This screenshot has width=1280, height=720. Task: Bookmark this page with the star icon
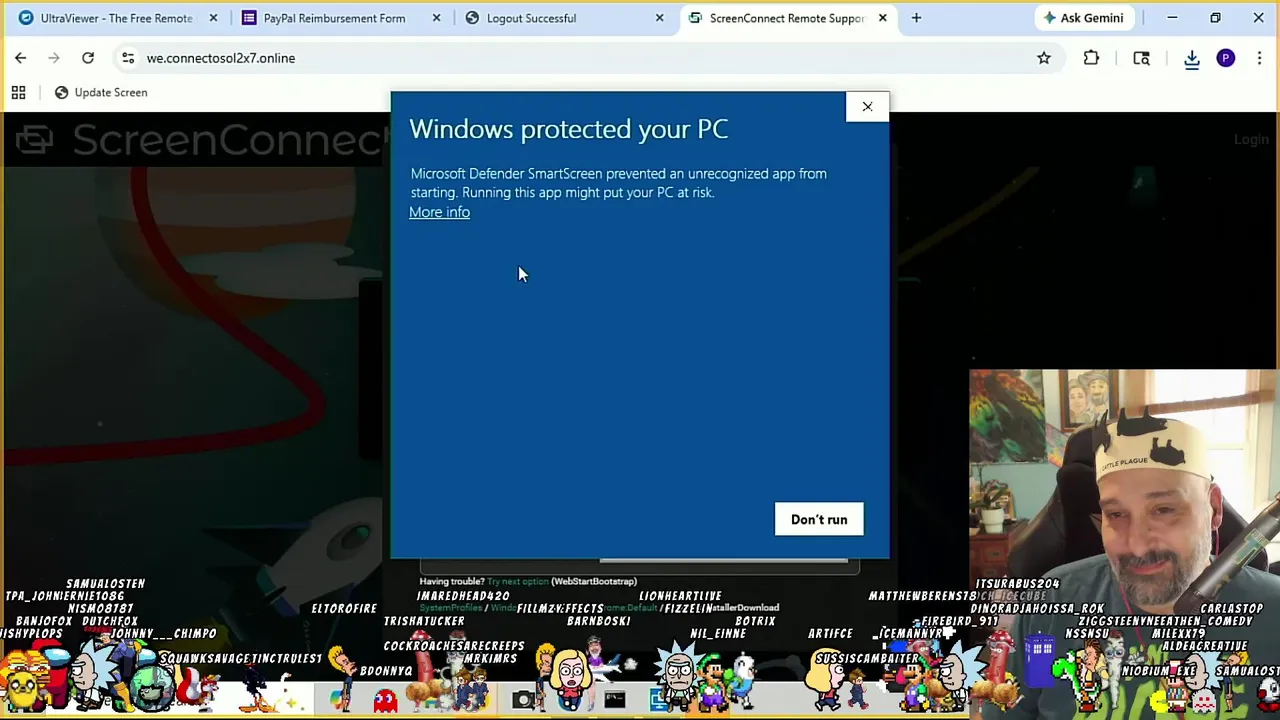1044,58
